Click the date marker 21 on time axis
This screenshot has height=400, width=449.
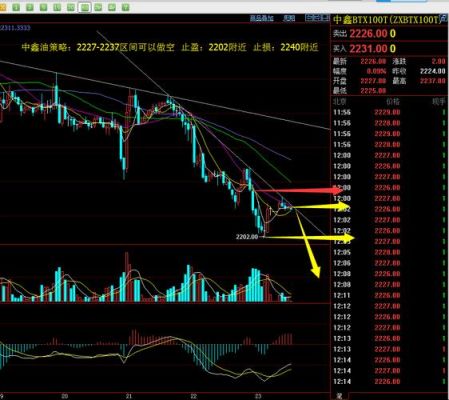pos(129,396)
